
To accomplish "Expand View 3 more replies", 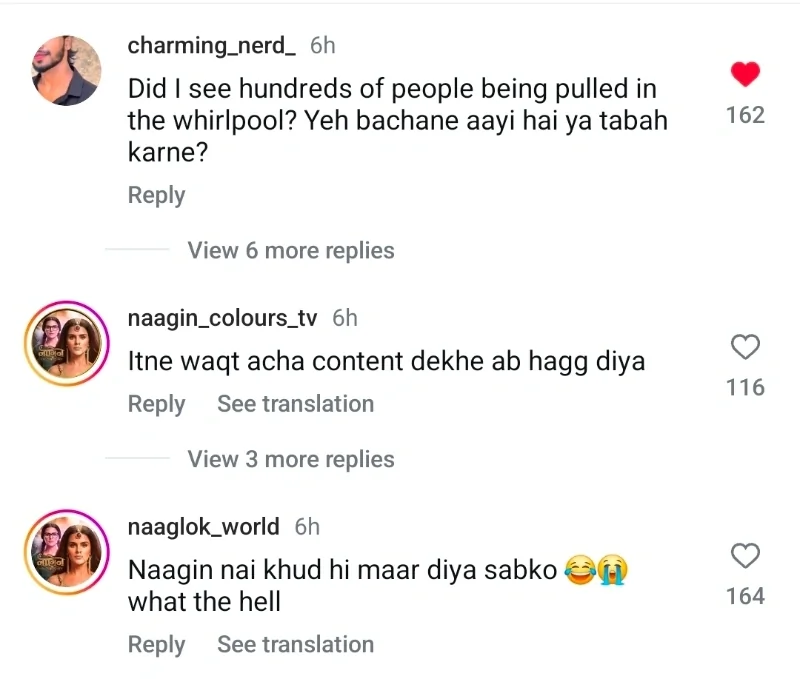I will click(x=291, y=459).
